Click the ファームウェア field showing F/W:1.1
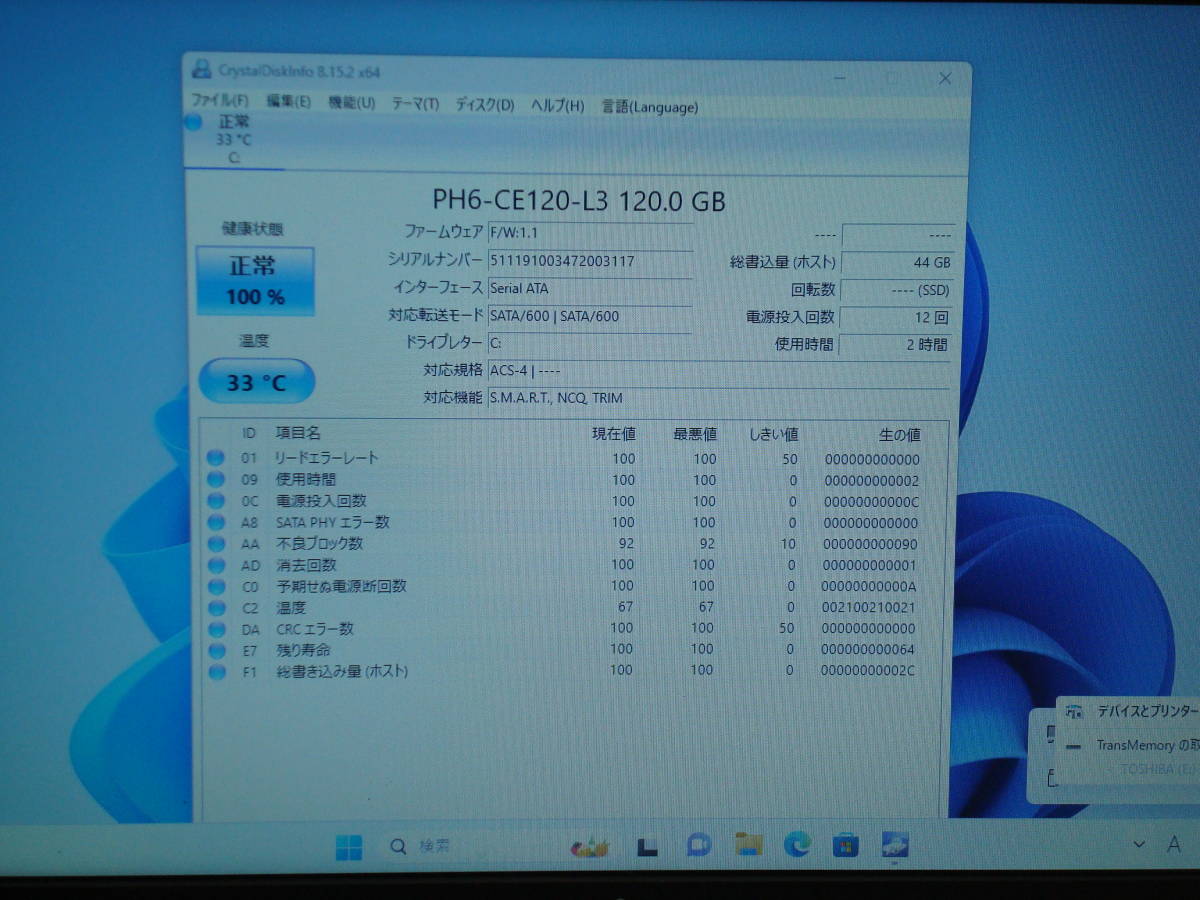 [590, 233]
